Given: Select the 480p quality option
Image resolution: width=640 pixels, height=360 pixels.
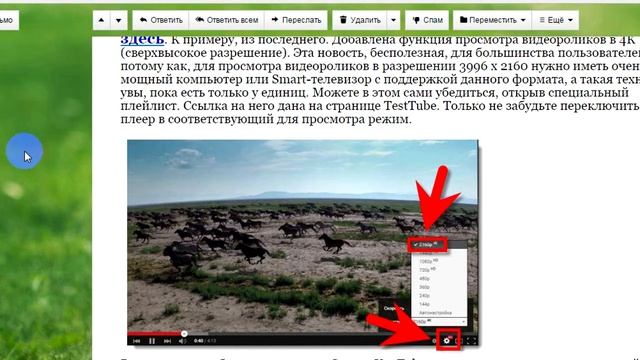Looking at the screenshot, I should (x=424, y=278).
